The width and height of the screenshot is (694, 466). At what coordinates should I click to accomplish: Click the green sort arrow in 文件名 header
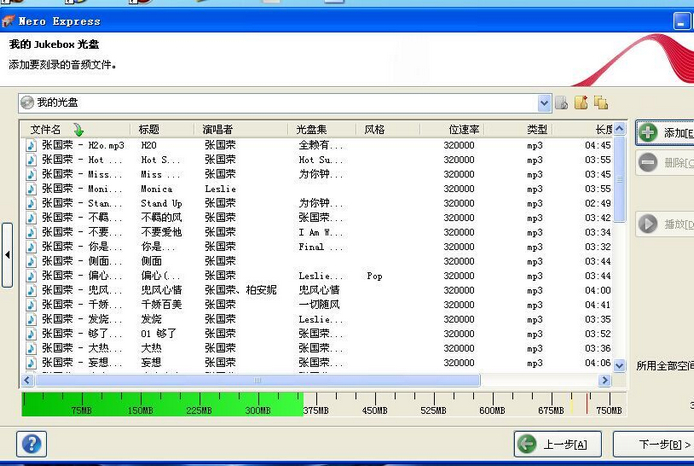point(78,129)
